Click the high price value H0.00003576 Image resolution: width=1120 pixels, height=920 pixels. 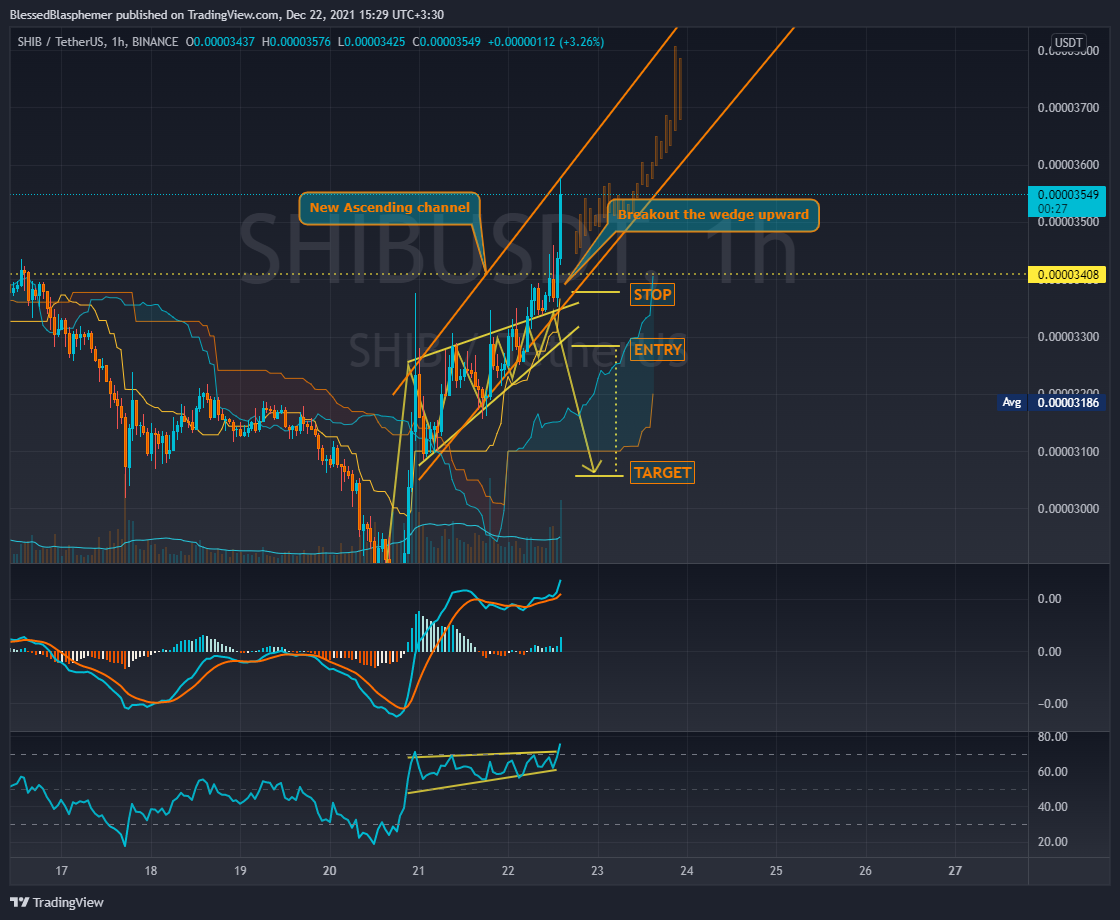point(296,42)
